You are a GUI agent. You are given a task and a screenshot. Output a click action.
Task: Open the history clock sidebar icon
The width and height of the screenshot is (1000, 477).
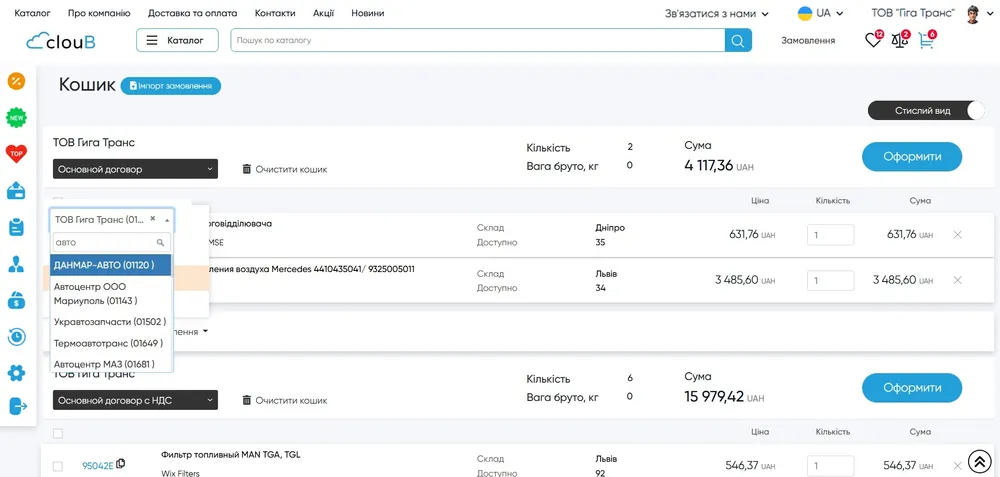coord(17,336)
